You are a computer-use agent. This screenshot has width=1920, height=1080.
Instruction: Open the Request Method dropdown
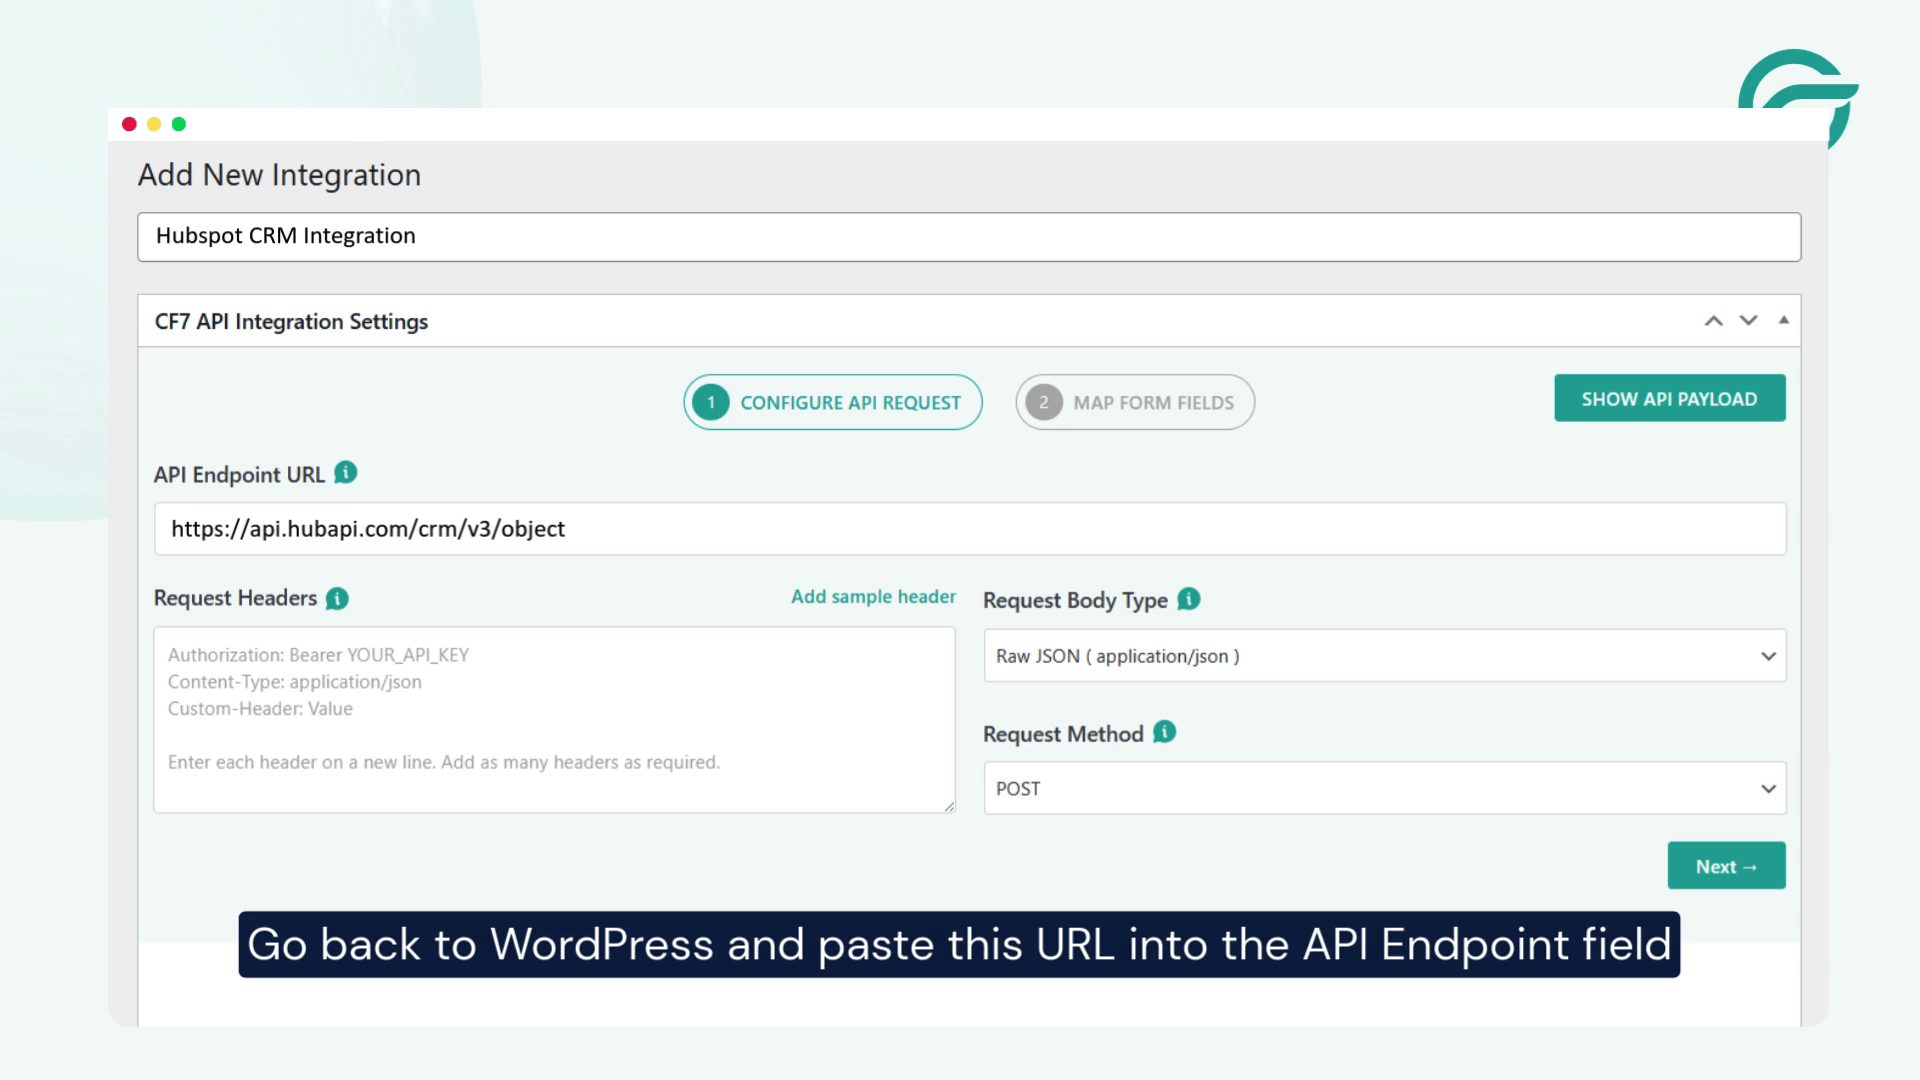pyautogui.click(x=1385, y=788)
